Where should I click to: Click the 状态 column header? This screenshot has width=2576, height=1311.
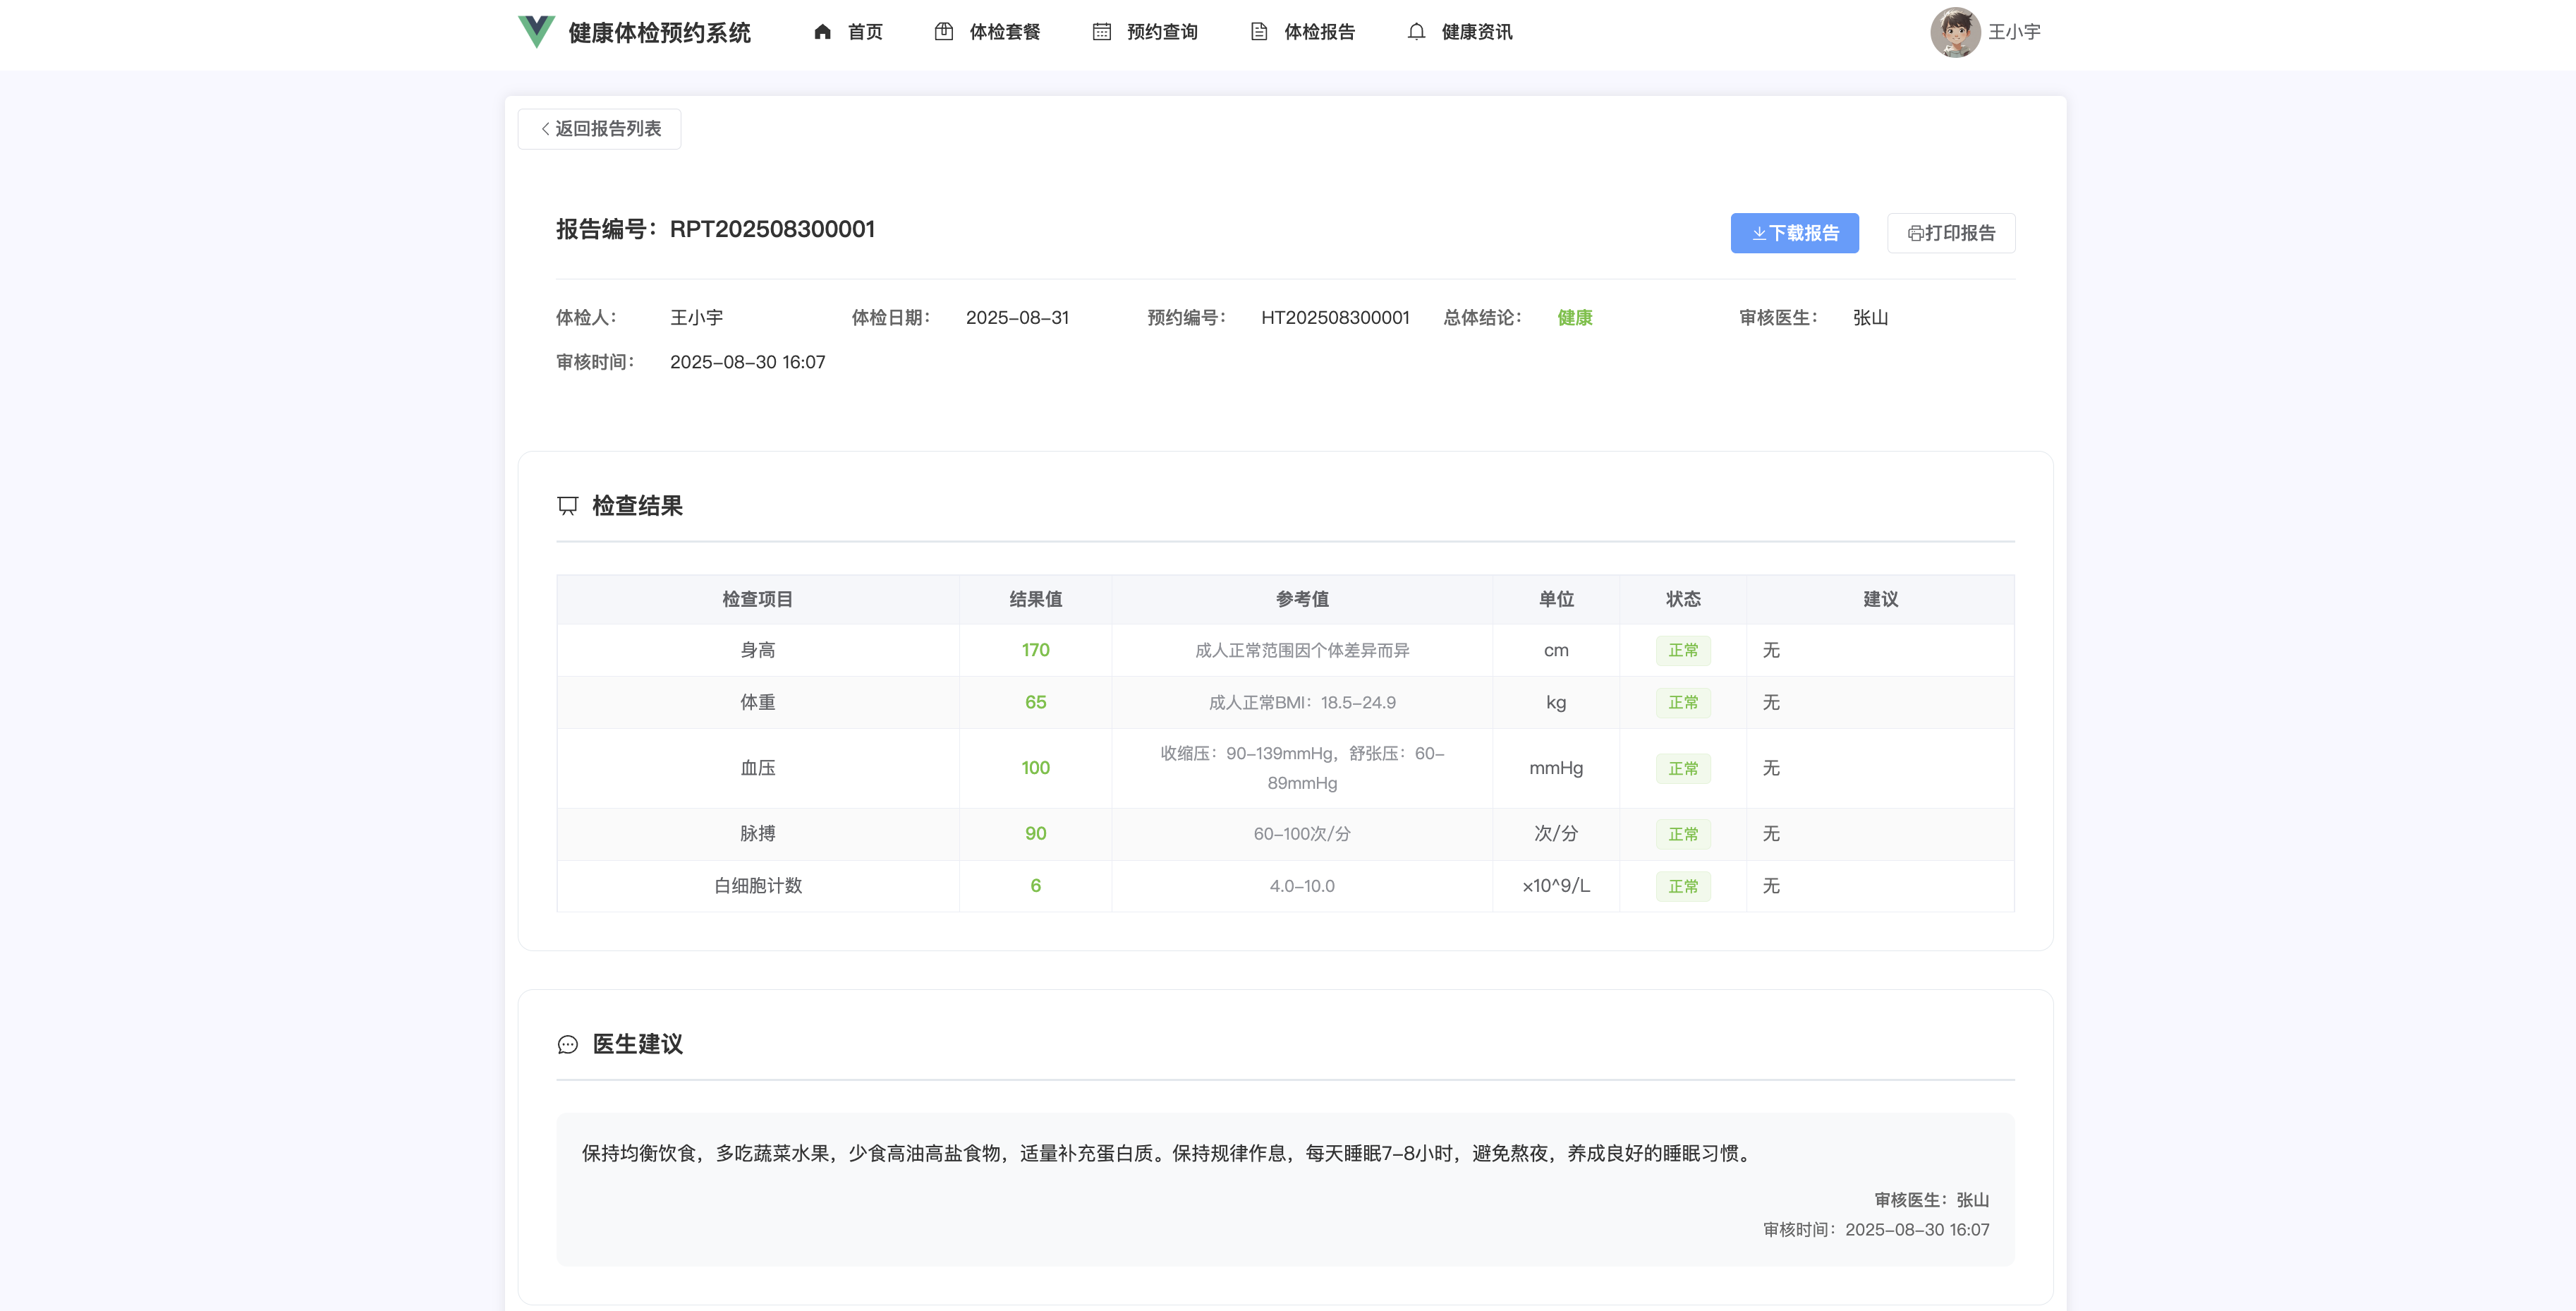click(1682, 599)
